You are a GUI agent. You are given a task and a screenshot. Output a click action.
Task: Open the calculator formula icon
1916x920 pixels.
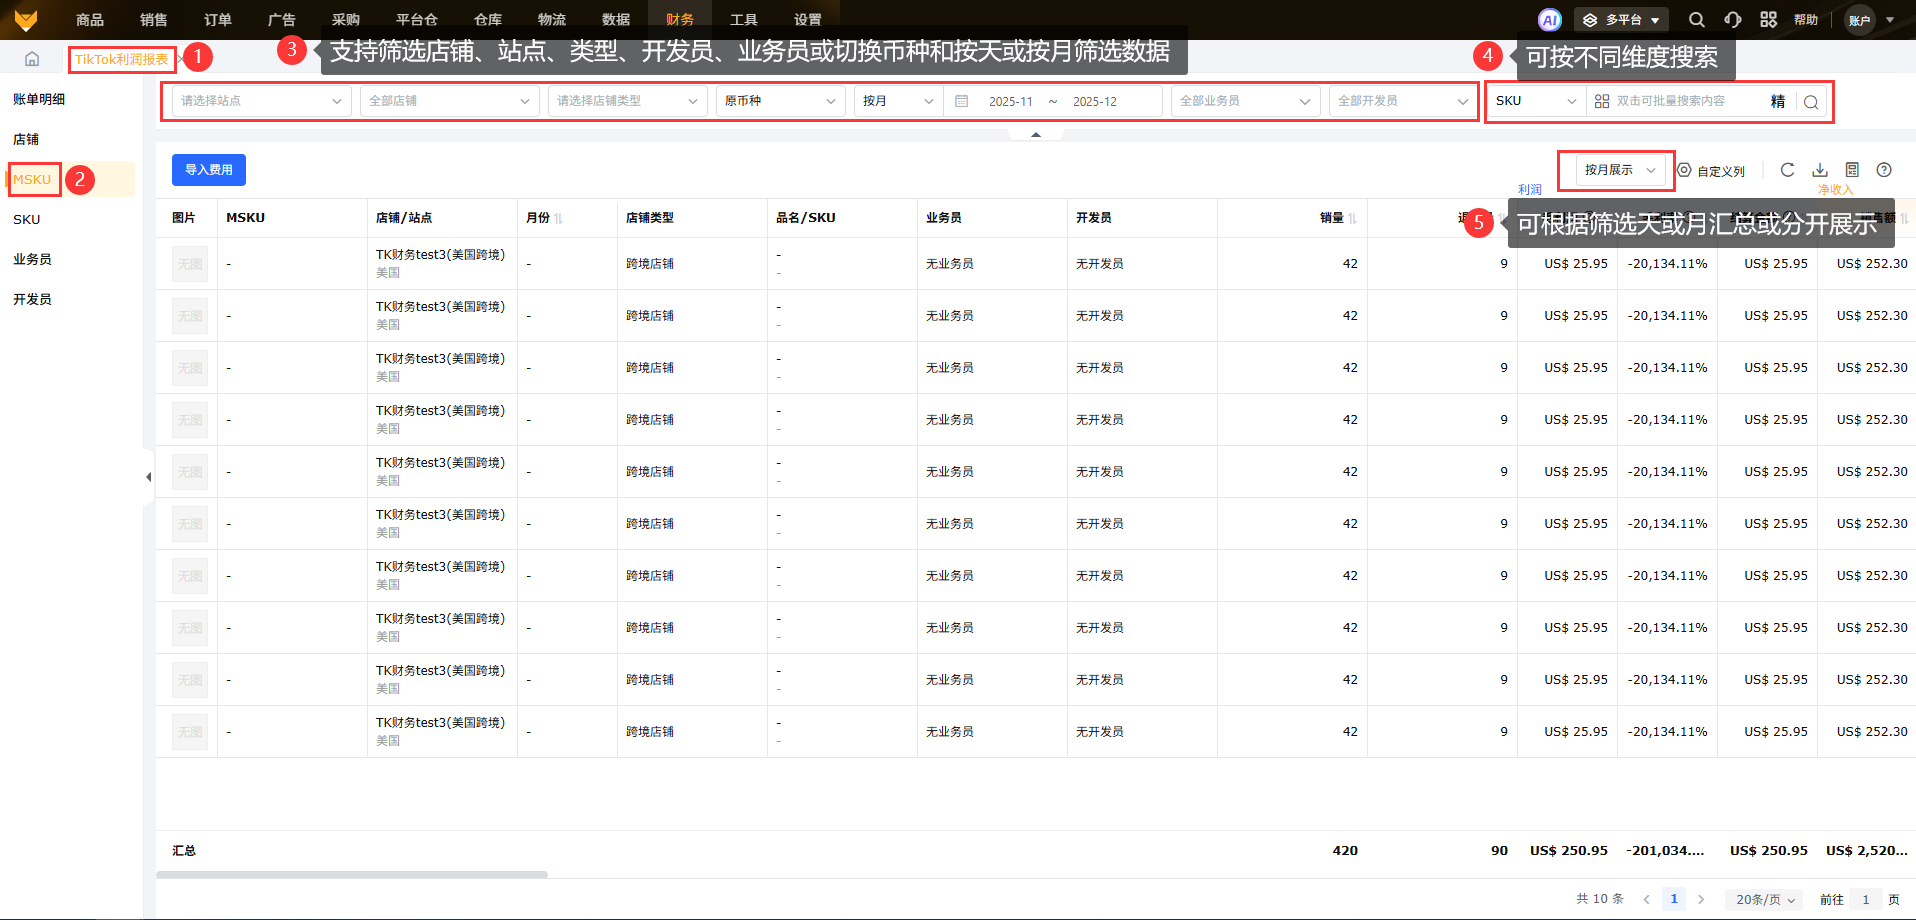[1852, 170]
